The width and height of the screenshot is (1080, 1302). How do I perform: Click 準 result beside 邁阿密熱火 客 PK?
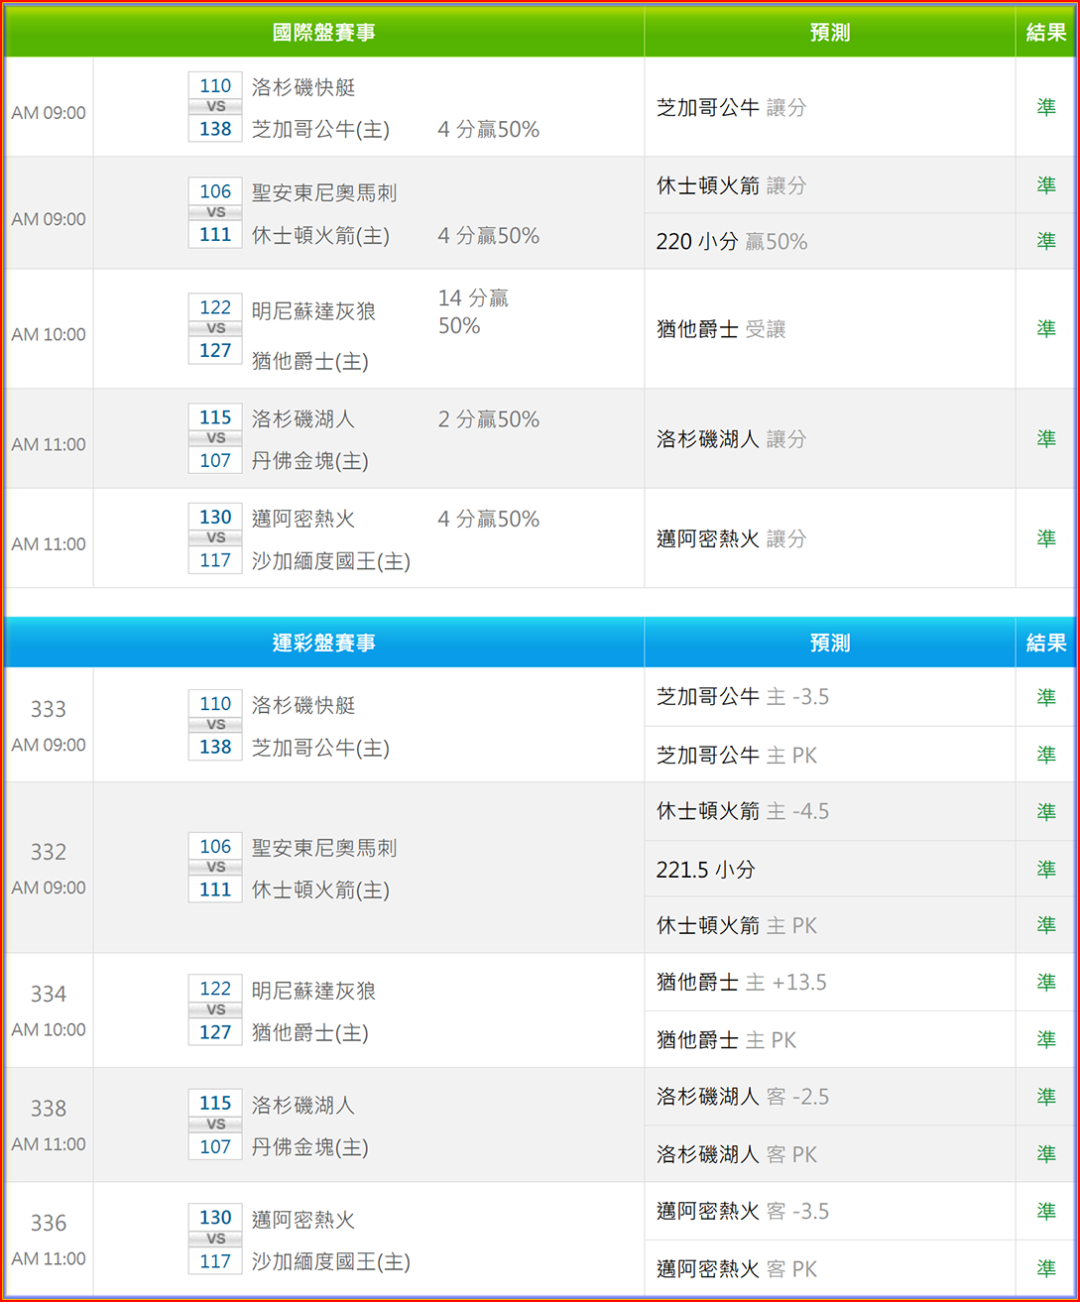tap(1046, 1268)
